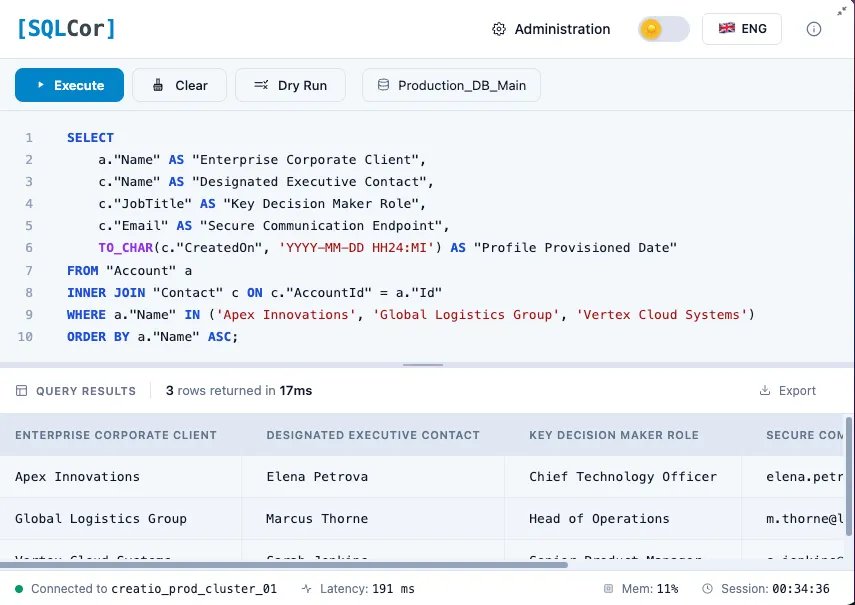Click the Query Results table icon

pos(21,391)
